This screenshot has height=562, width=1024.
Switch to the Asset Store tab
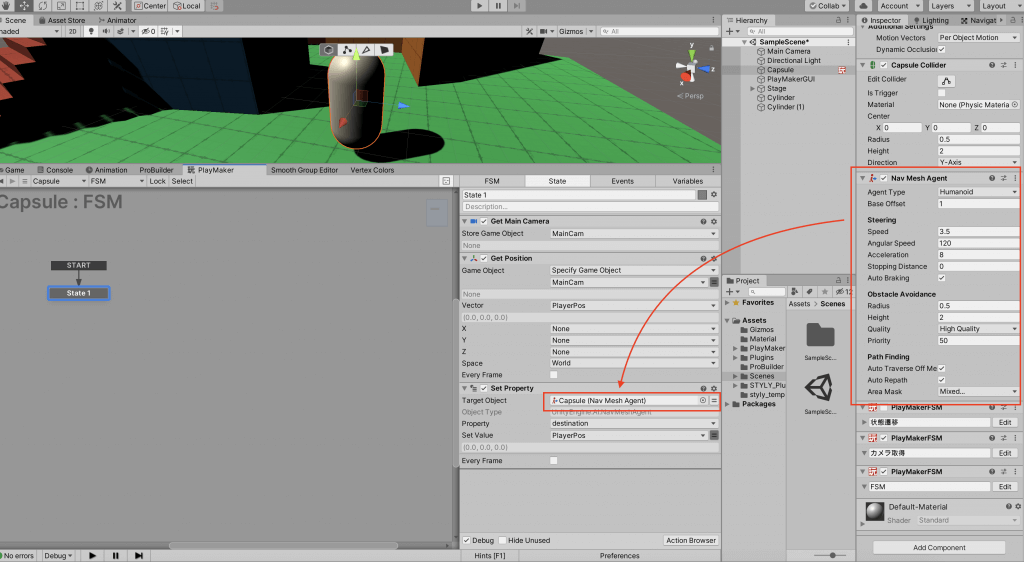66,20
